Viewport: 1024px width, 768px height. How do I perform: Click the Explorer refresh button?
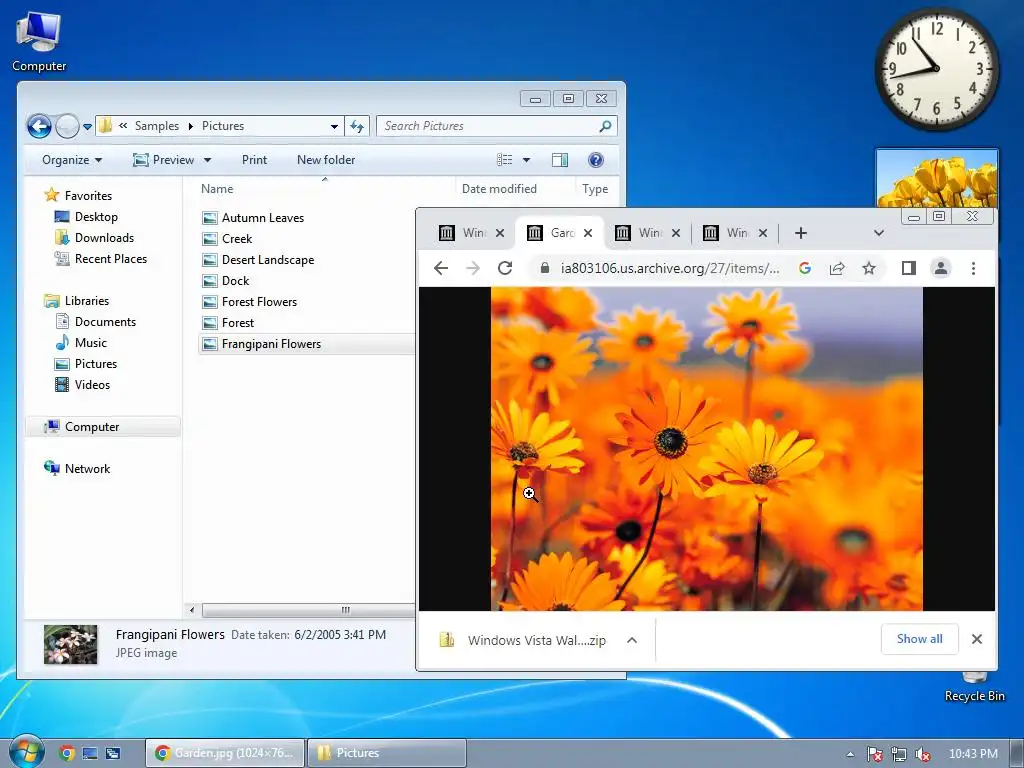[357, 126]
